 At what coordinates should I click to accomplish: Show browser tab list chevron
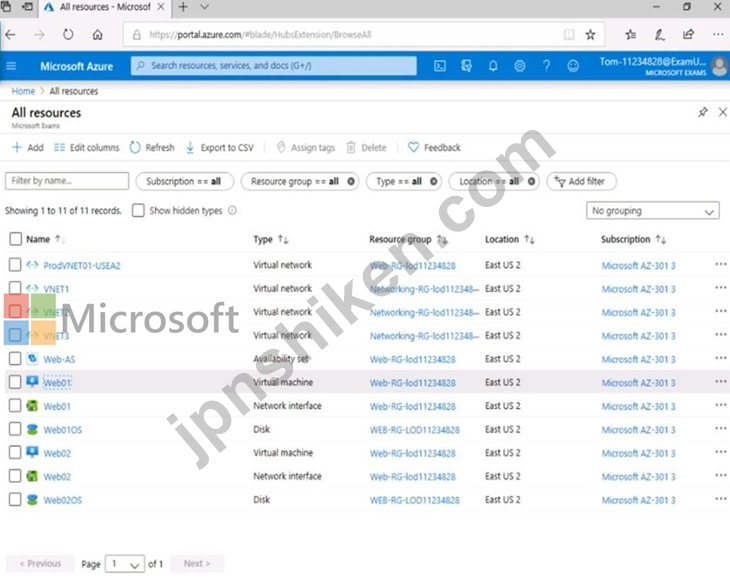coord(204,7)
